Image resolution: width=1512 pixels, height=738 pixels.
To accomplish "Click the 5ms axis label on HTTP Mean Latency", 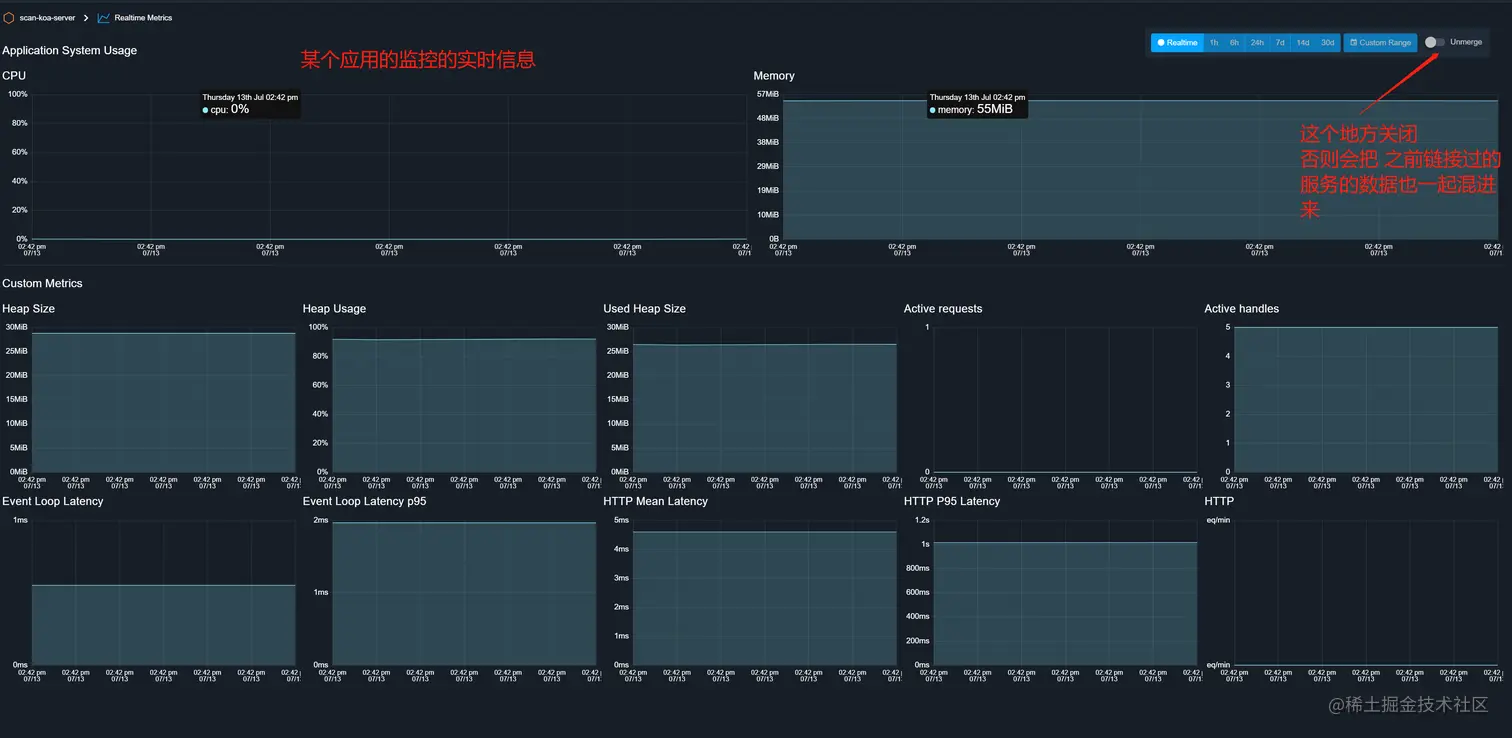I will (620, 520).
